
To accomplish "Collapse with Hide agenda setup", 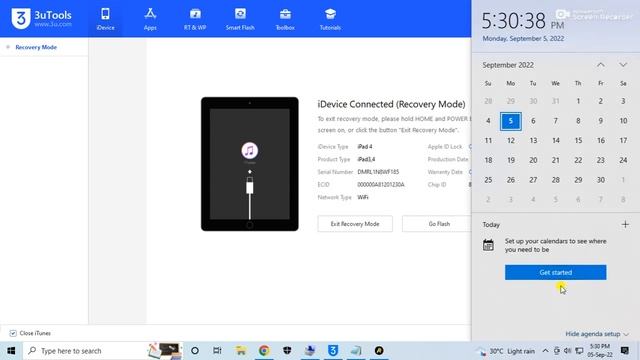I will coord(596,334).
